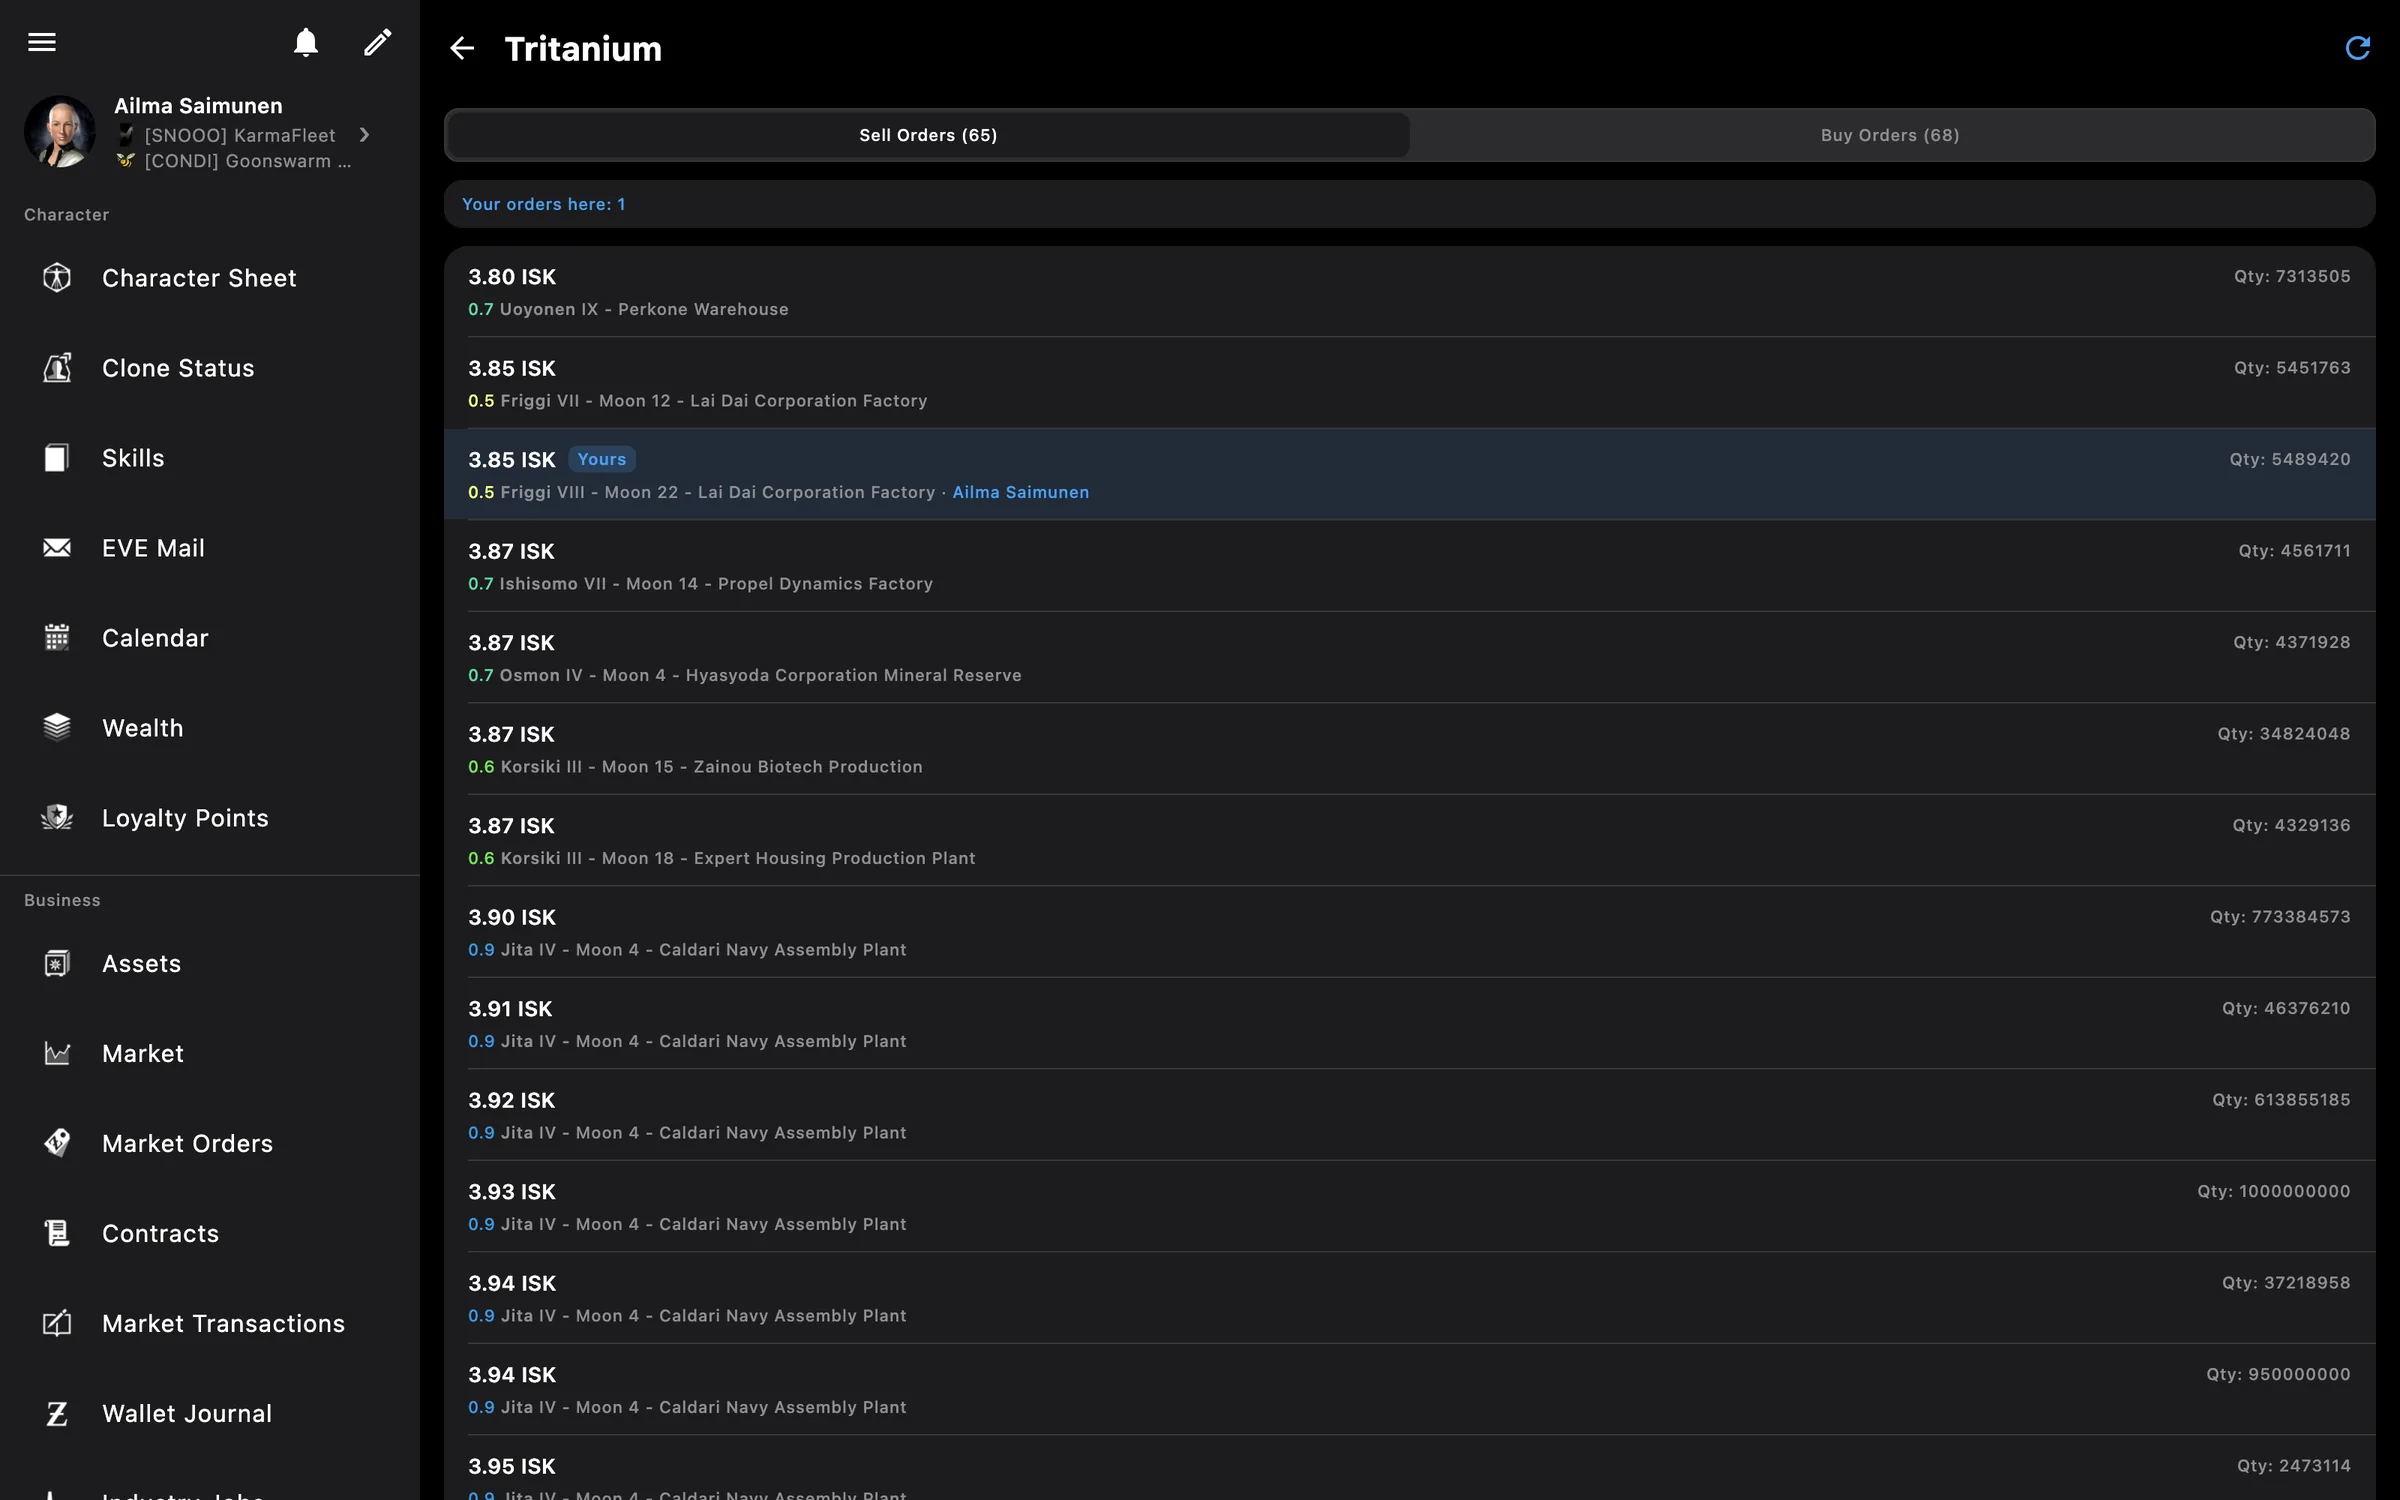The image size is (2400, 1500).
Task: Click 'Your orders here: 1' banner
Action: pos(1410,204)
